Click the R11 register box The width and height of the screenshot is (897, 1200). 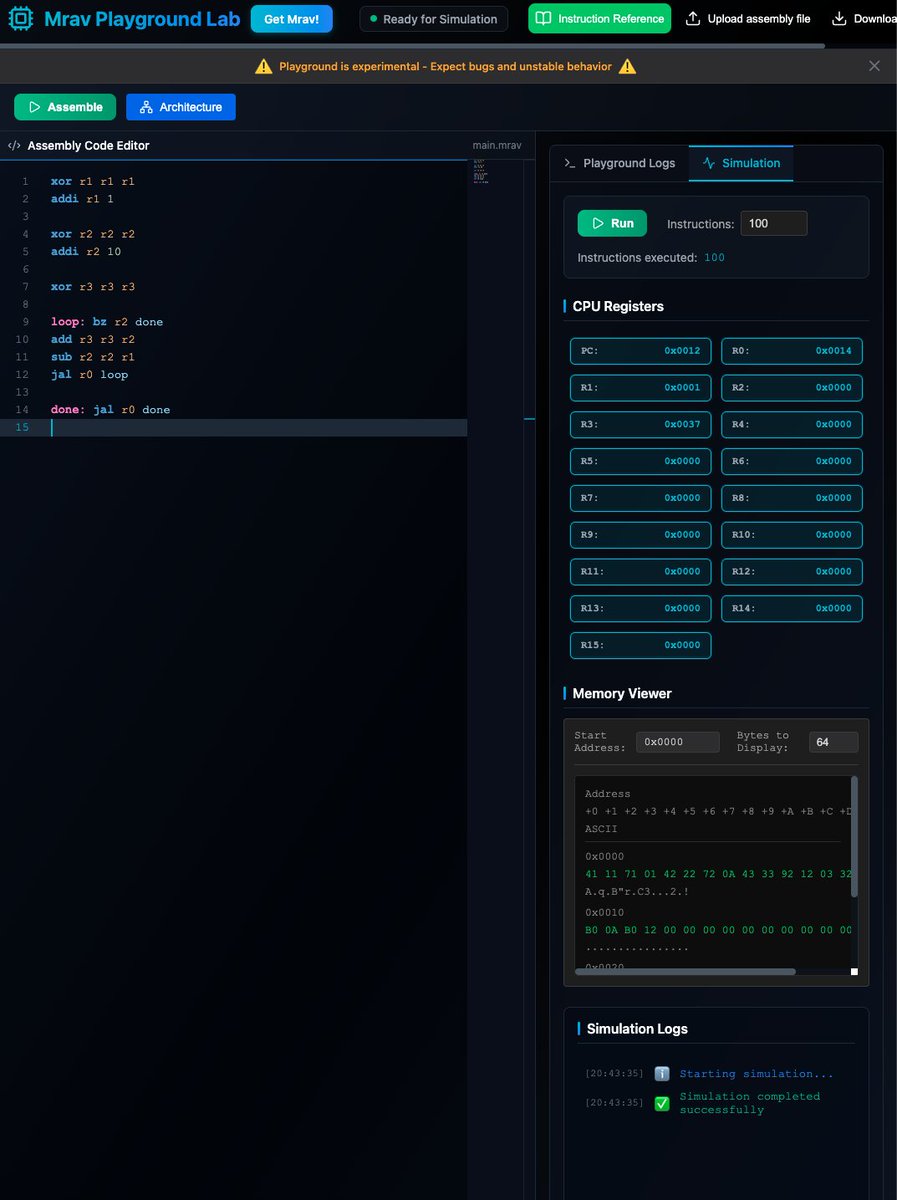pyautogui.click(x=641, y=572)
